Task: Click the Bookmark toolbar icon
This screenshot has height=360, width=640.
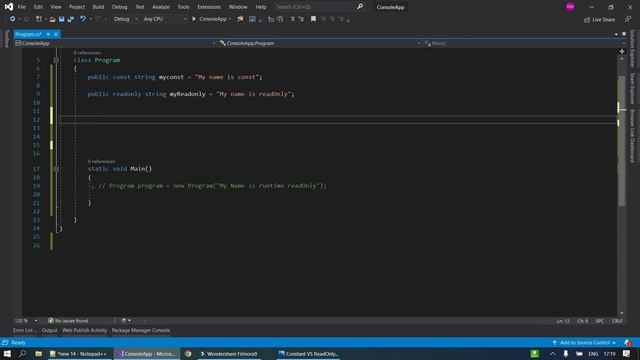Action: click(x=313, y=19)
